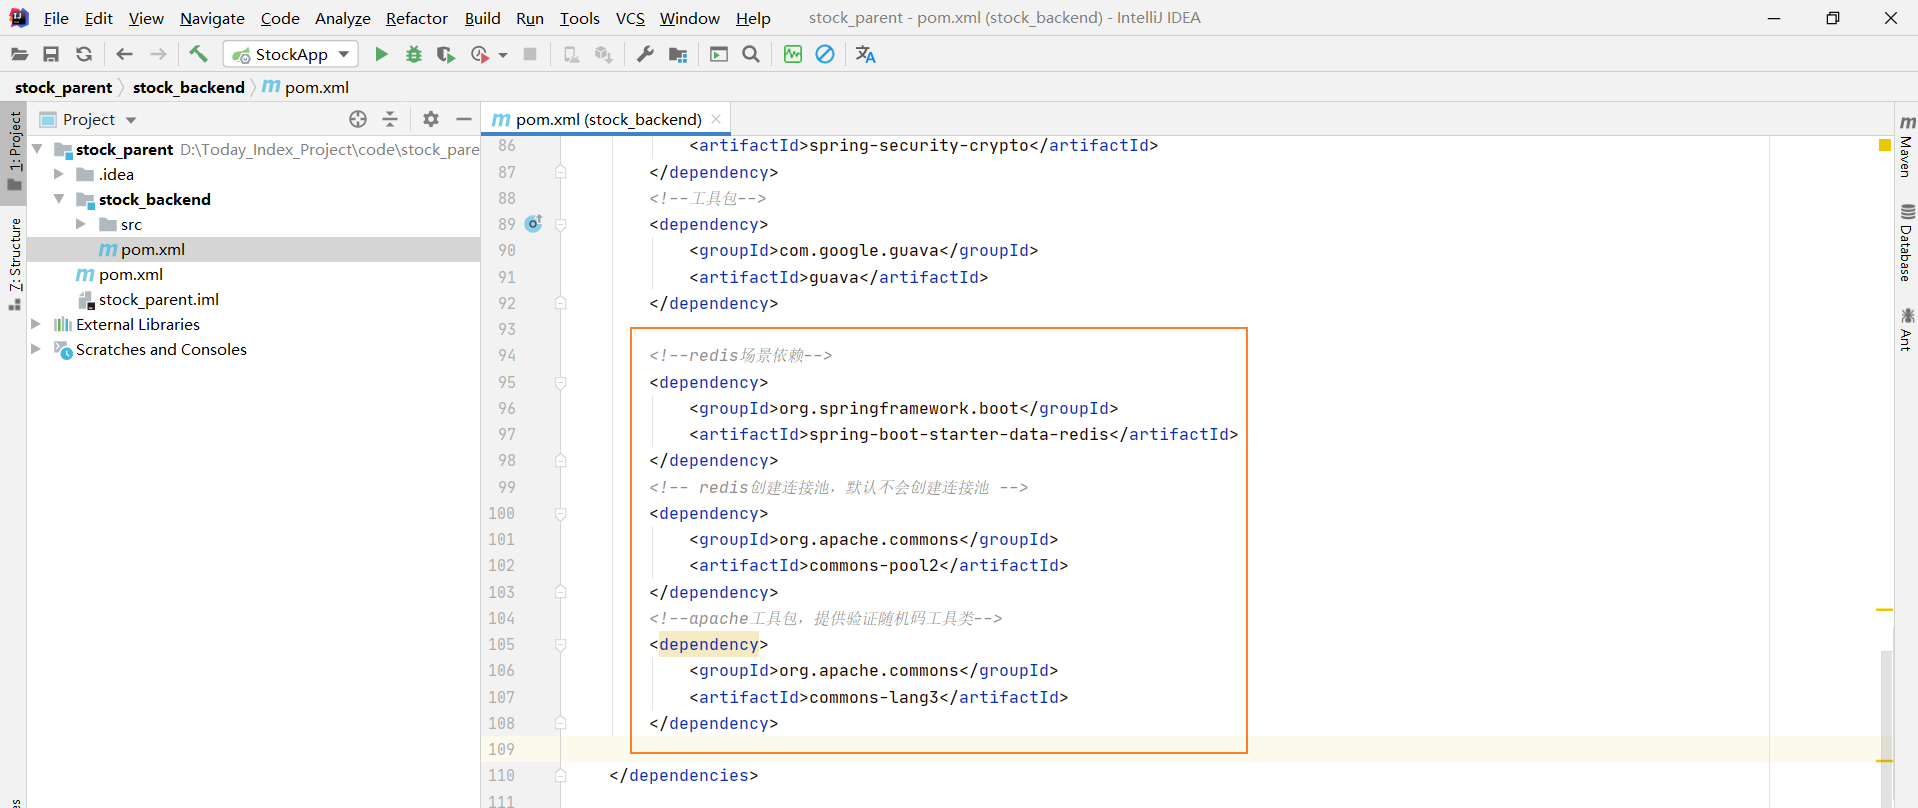Locate opened file with the crosshair icon
1918x808 pixels.
tap(358, 119)
